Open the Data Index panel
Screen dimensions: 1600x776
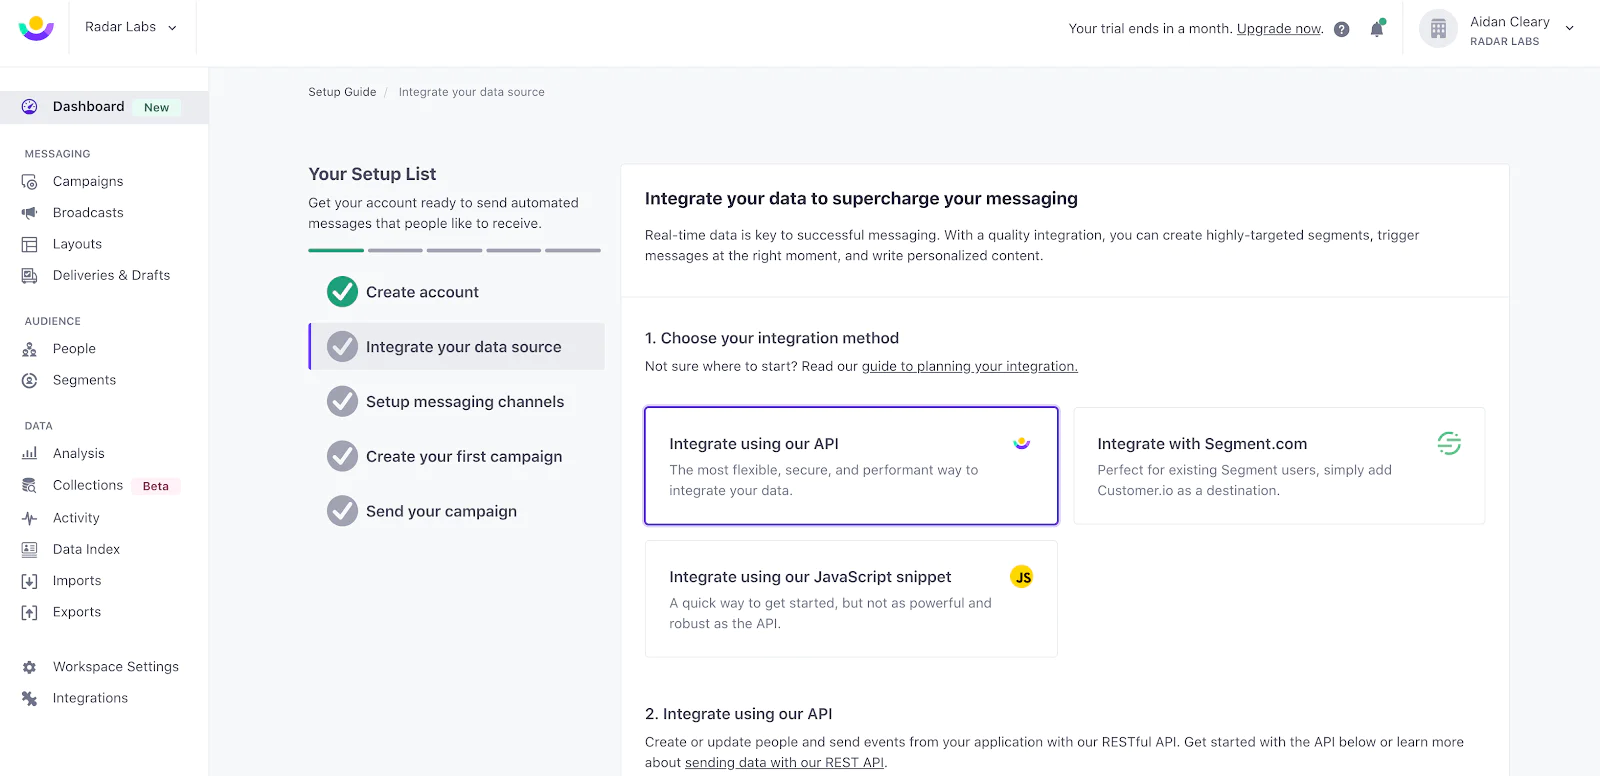[x=85, y=548]
